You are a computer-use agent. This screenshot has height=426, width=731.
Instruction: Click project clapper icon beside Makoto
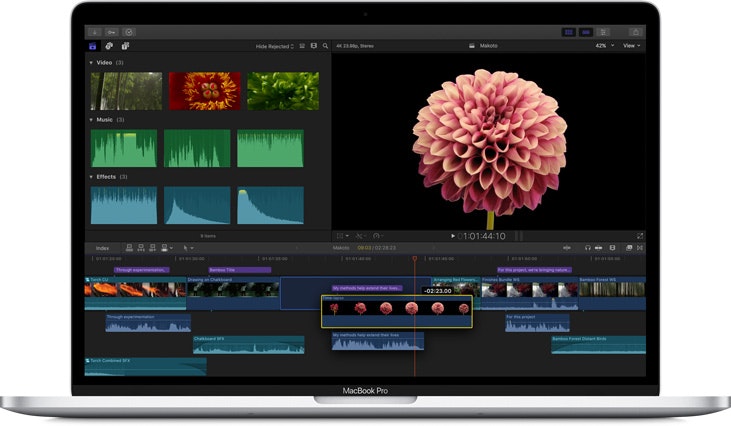pyautogui.click(x=472, y=46)
